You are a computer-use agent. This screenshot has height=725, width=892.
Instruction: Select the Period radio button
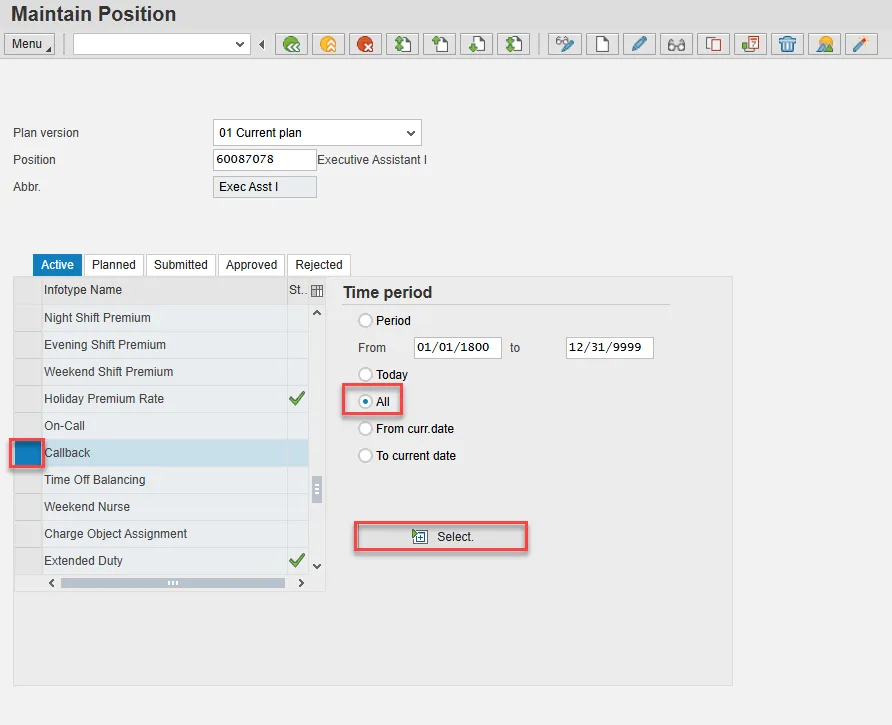tap(365, 321)
